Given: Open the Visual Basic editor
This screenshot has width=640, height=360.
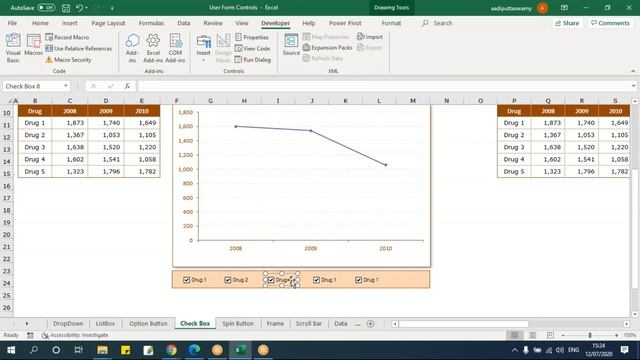Looking at the screenshot, I should click(x=13, y=48).
